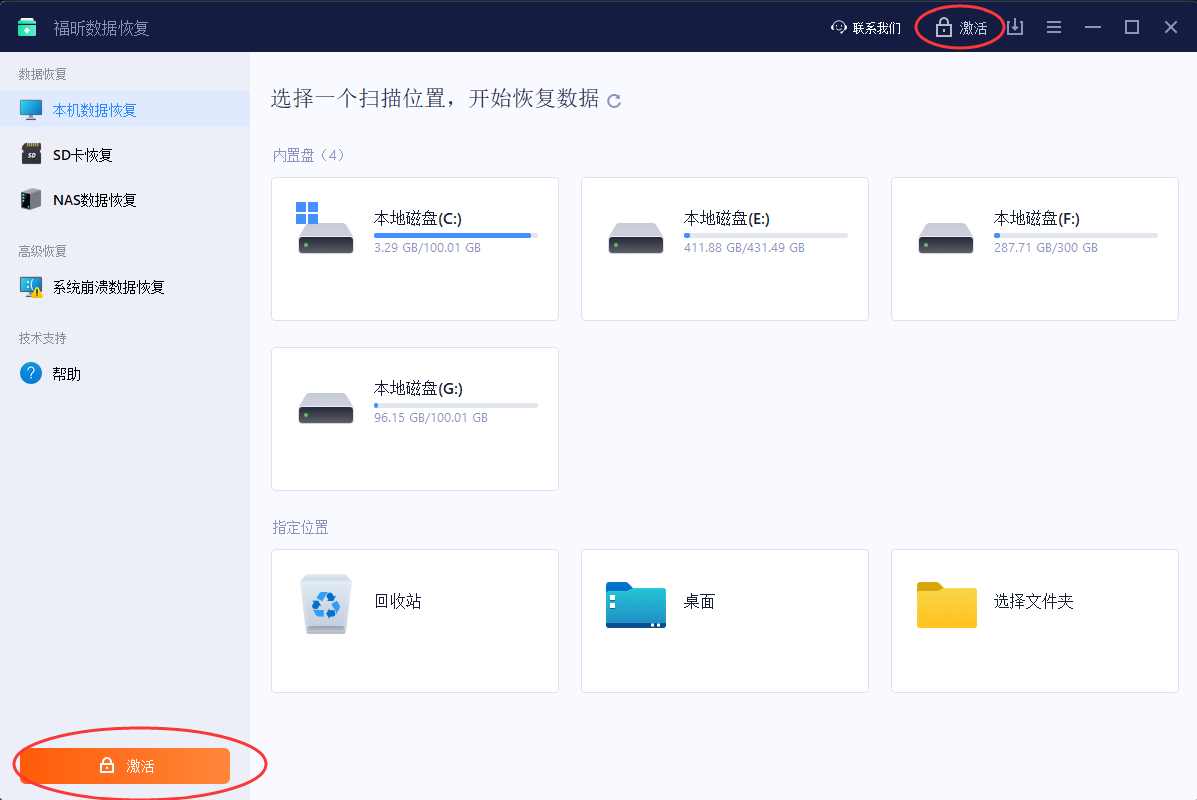Select the 本地磁盘(E:) label
Image resolution: width=1197 pixels, height=800 pixels.
click(x=727, y=219)
